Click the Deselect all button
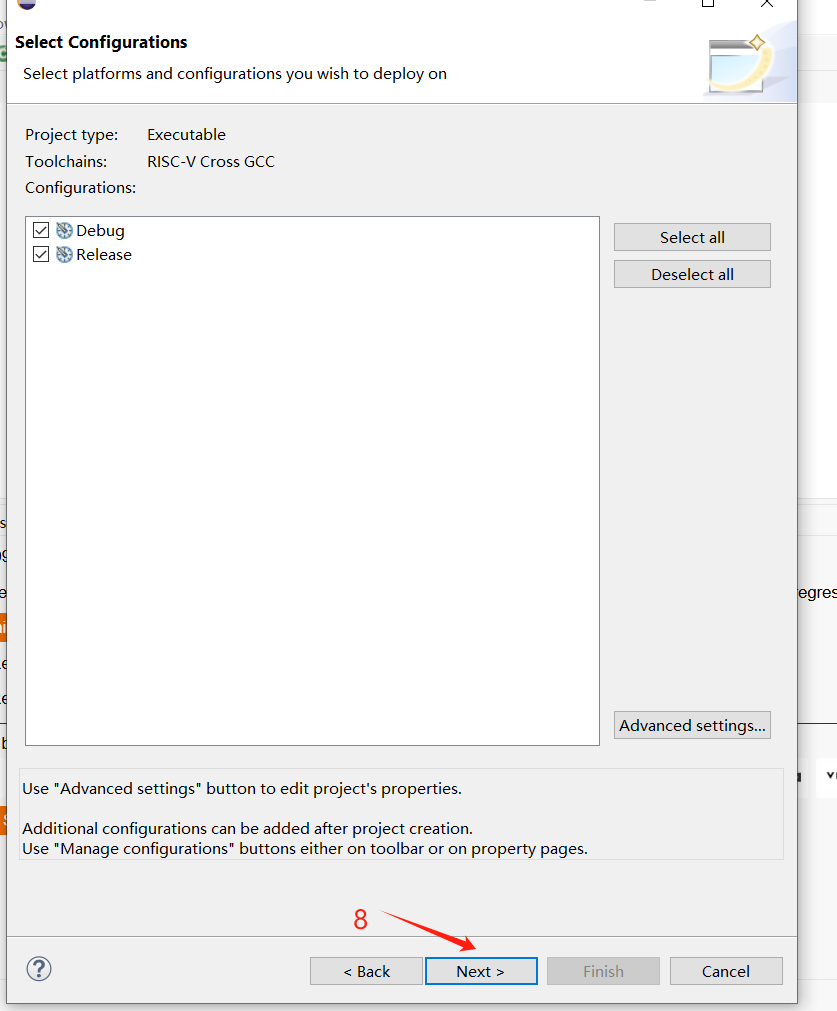 [x=692, y=274]
